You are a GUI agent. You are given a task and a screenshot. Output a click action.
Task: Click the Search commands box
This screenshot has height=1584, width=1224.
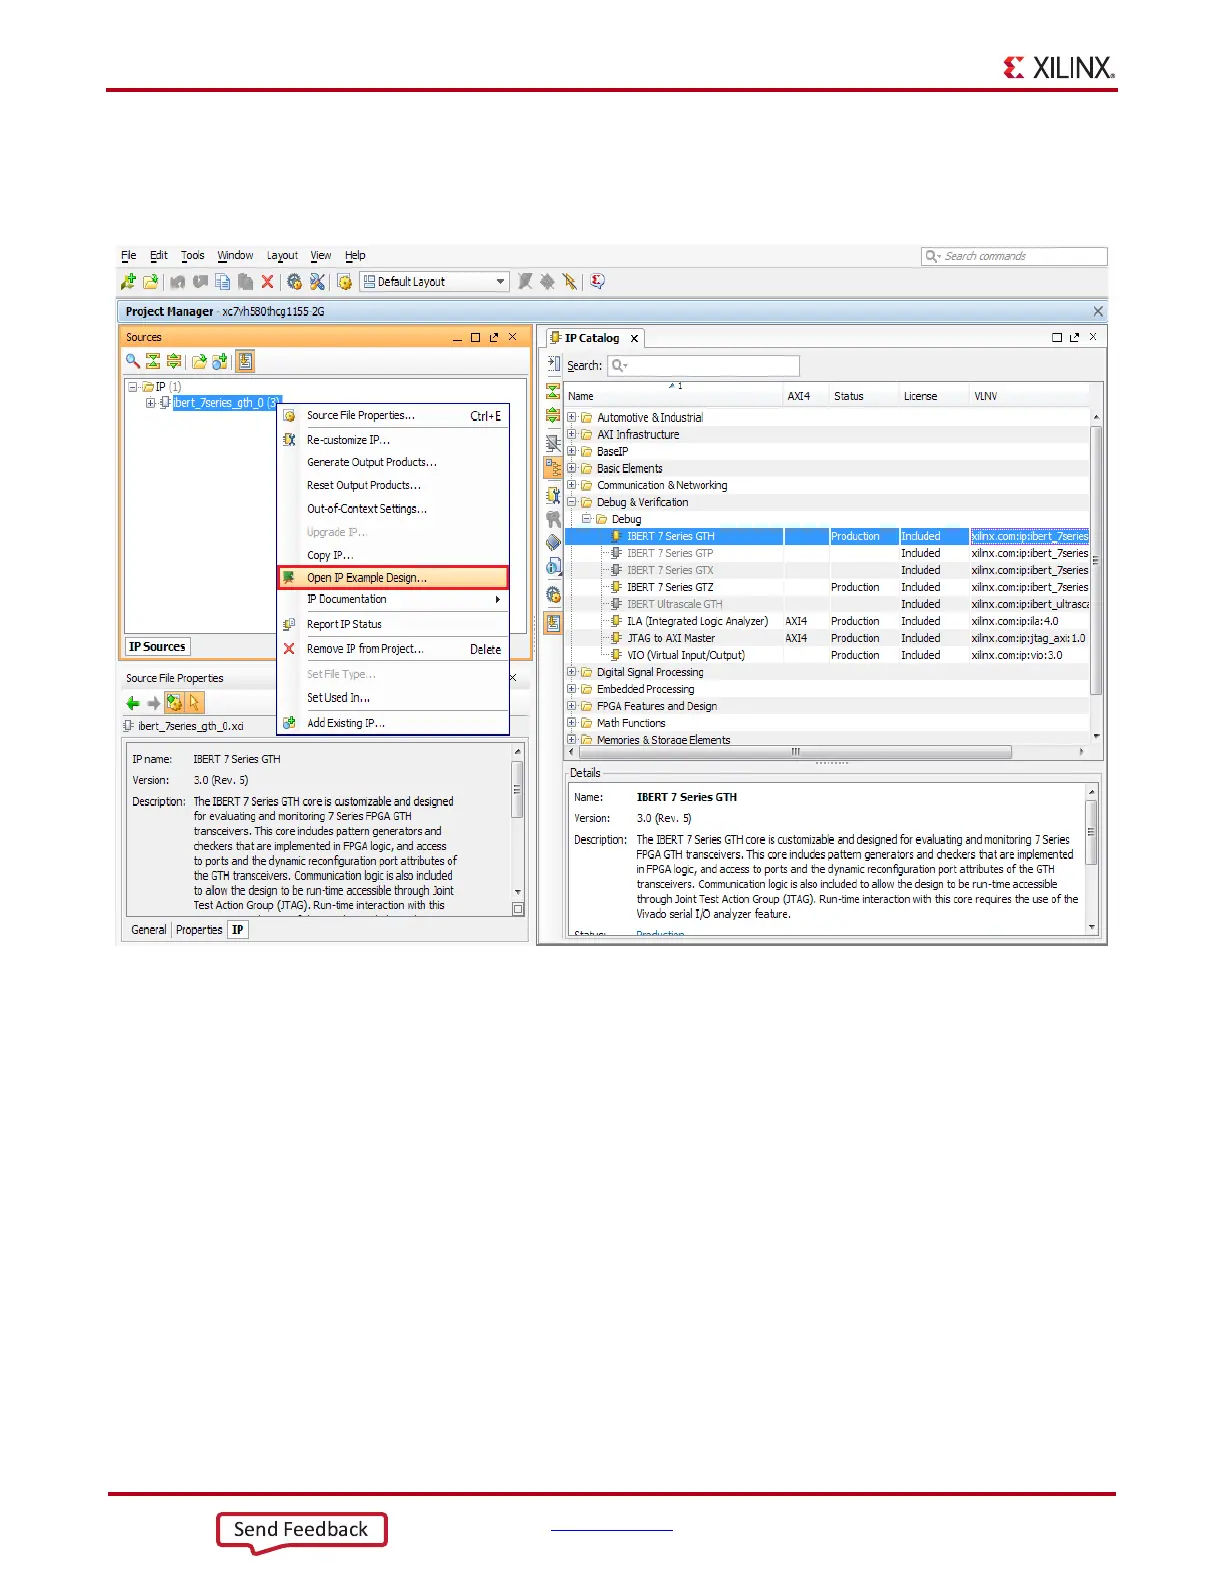point(1014,257)
